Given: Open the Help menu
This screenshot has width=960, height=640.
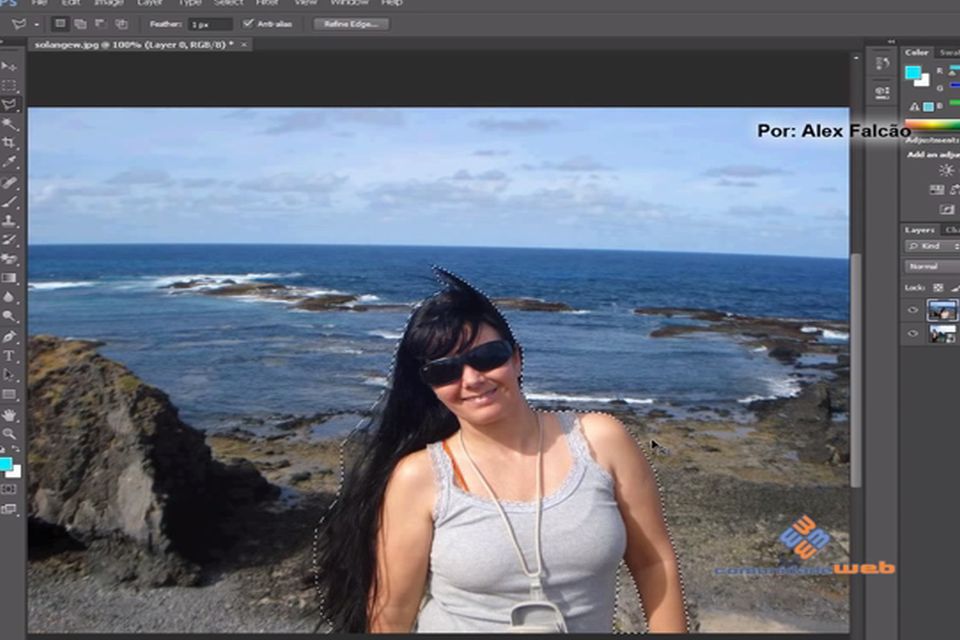Looking at the screenshot, I should click(392, 3).
